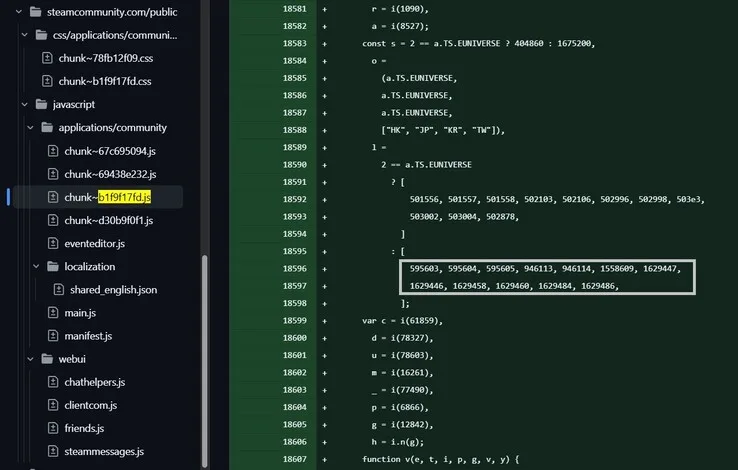738x470 pixels.
Task: Click file icon beside chunk~67c695094.js
Action: coord(53,151)
